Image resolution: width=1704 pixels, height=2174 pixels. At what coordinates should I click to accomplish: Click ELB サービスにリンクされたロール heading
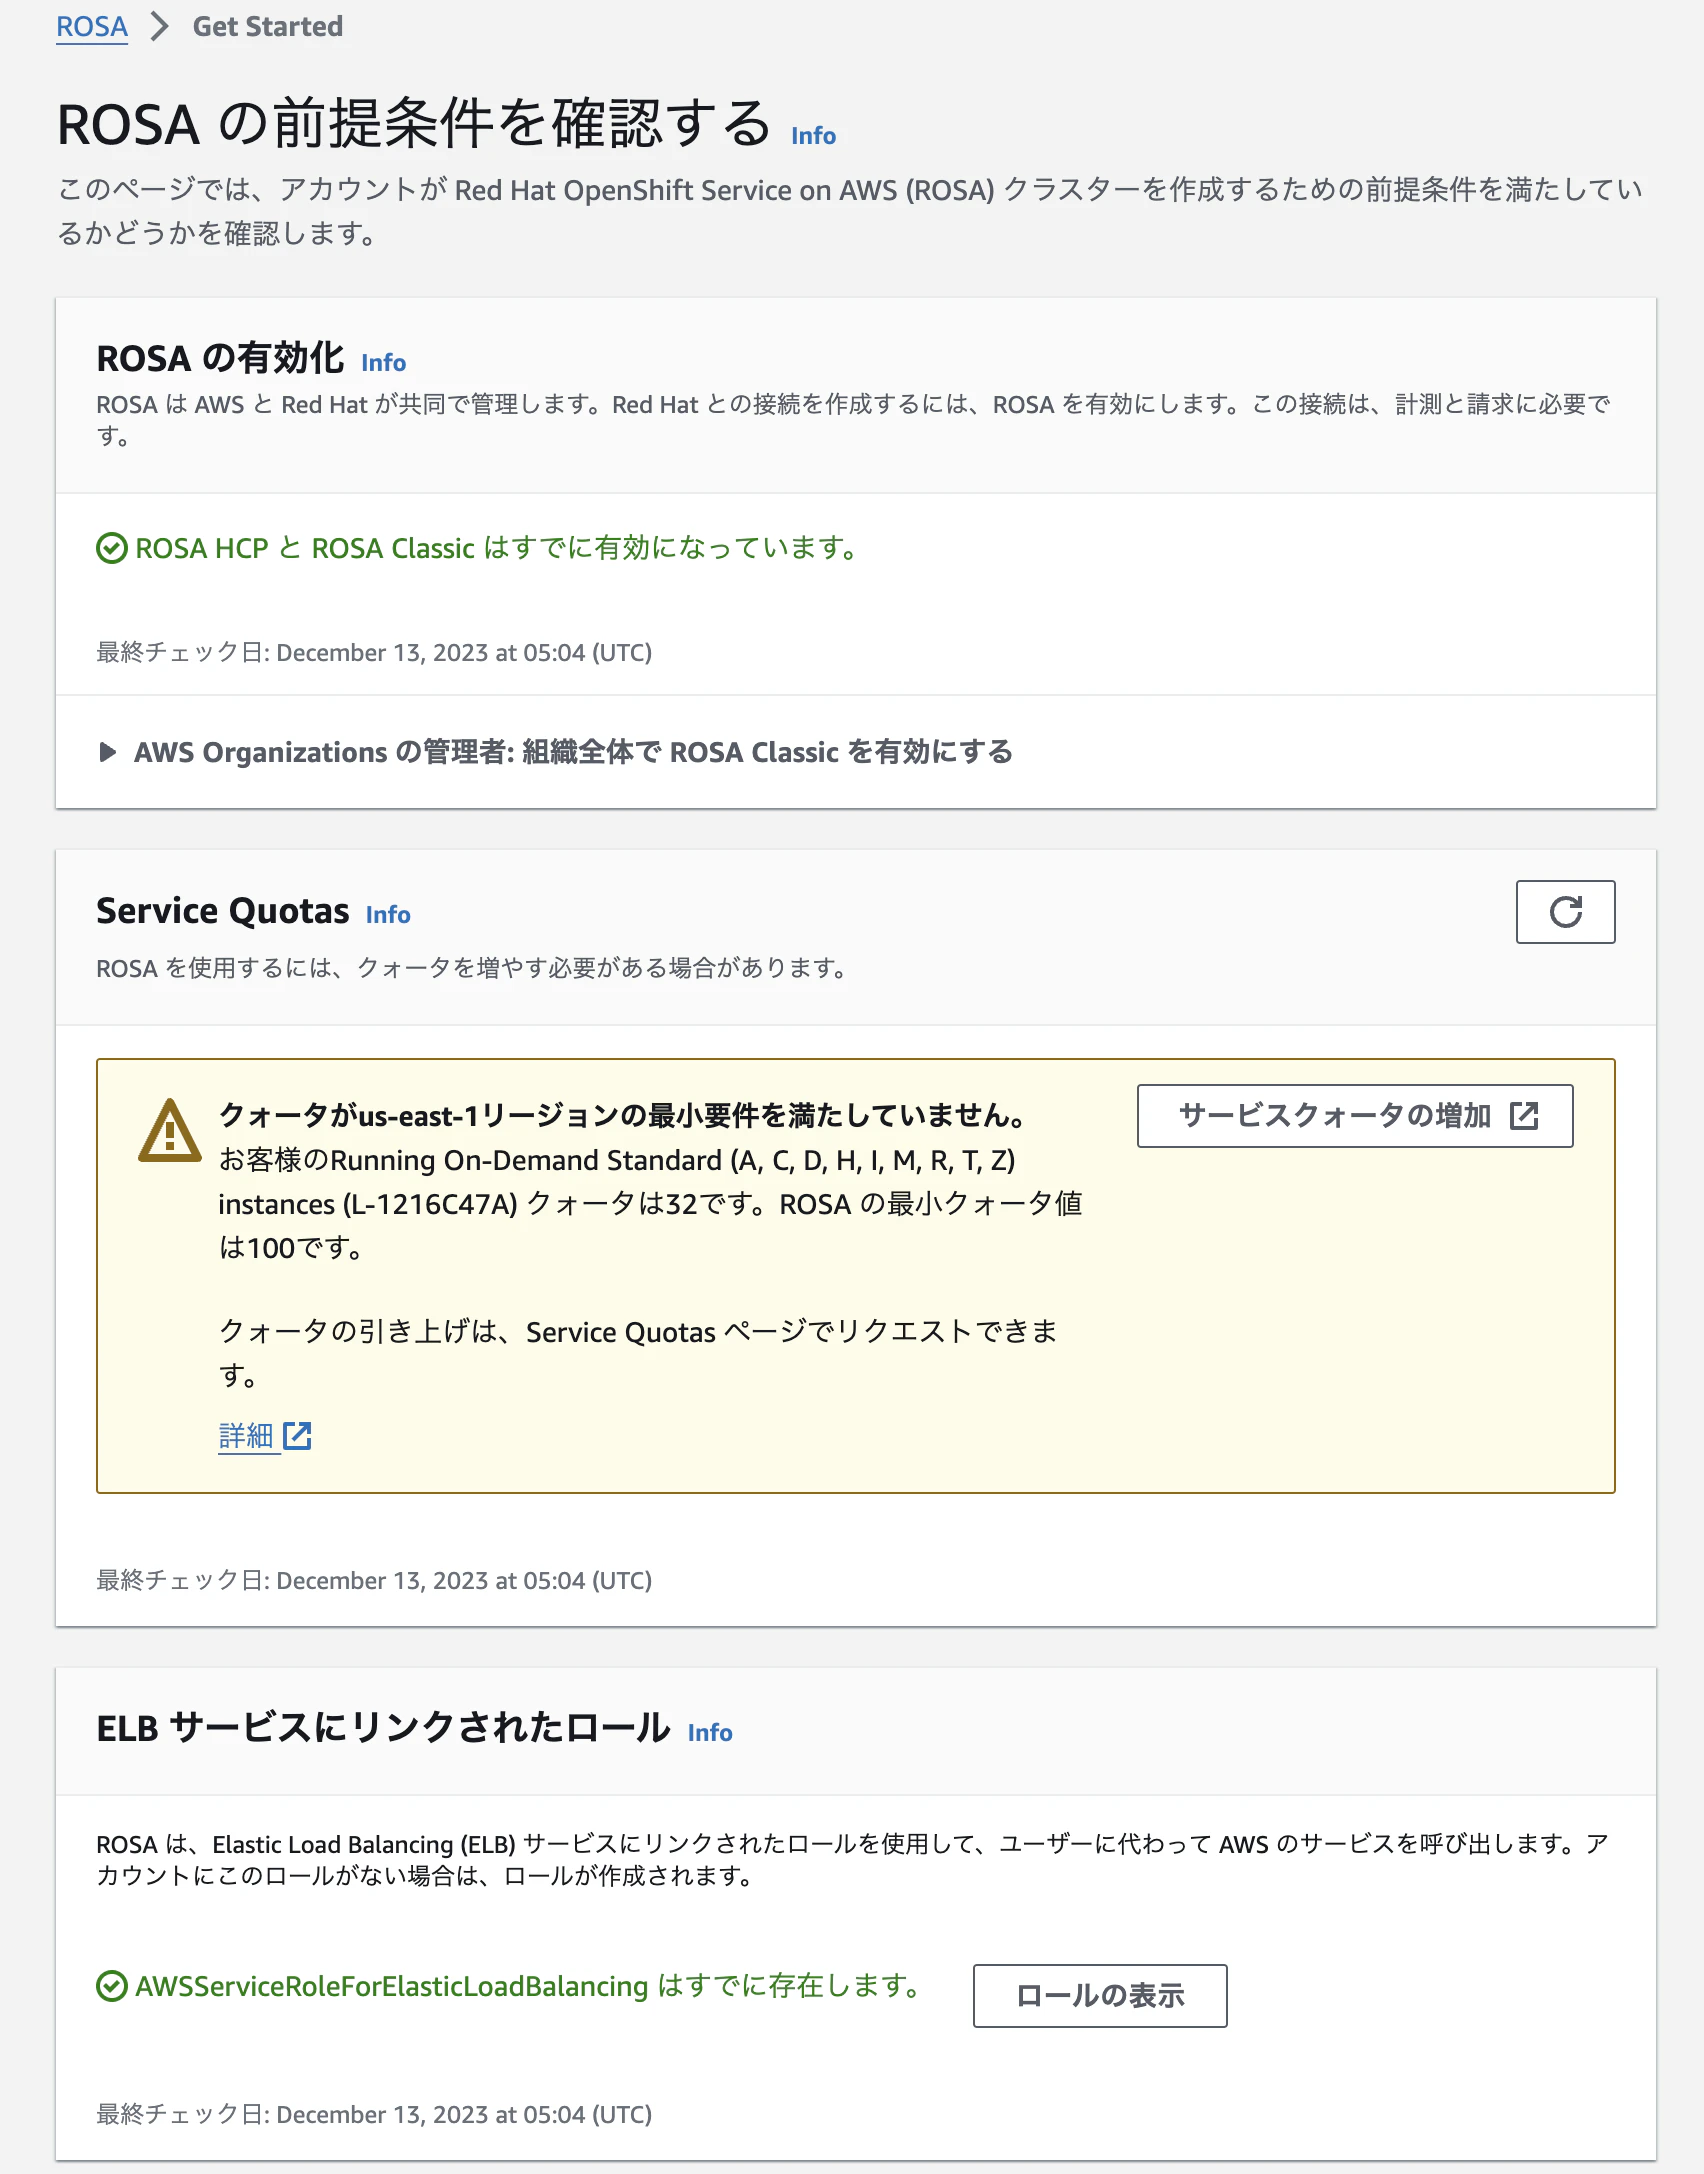click(x=383, y=1728)
